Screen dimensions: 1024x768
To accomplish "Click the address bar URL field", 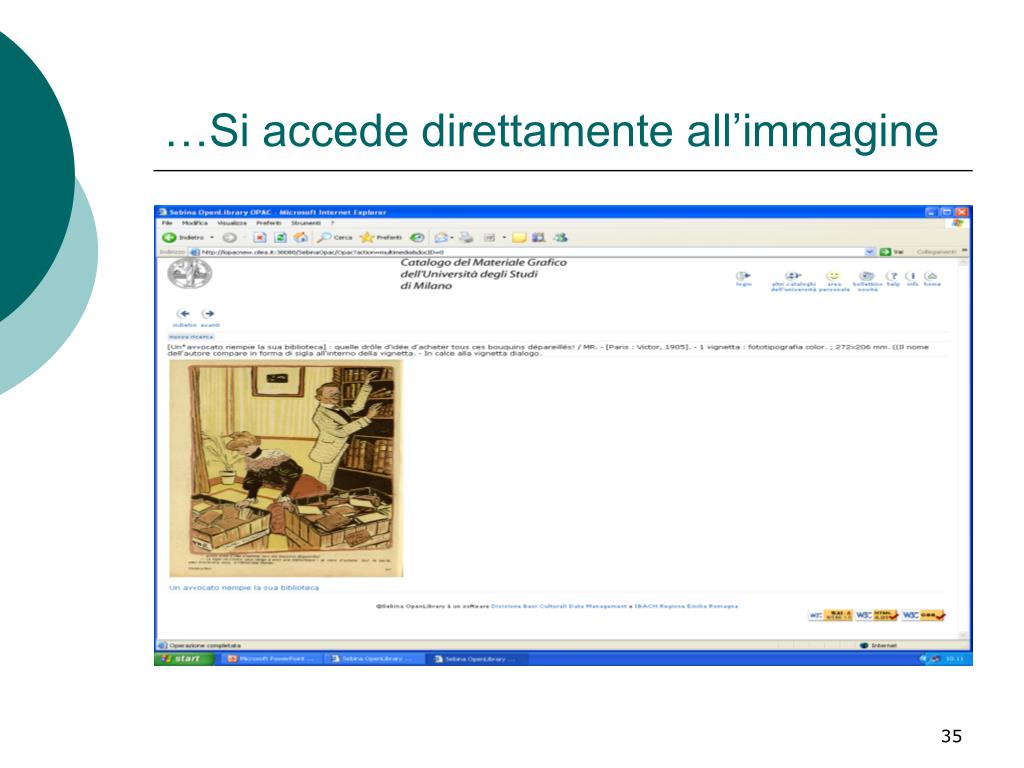I will coord(530,252).
